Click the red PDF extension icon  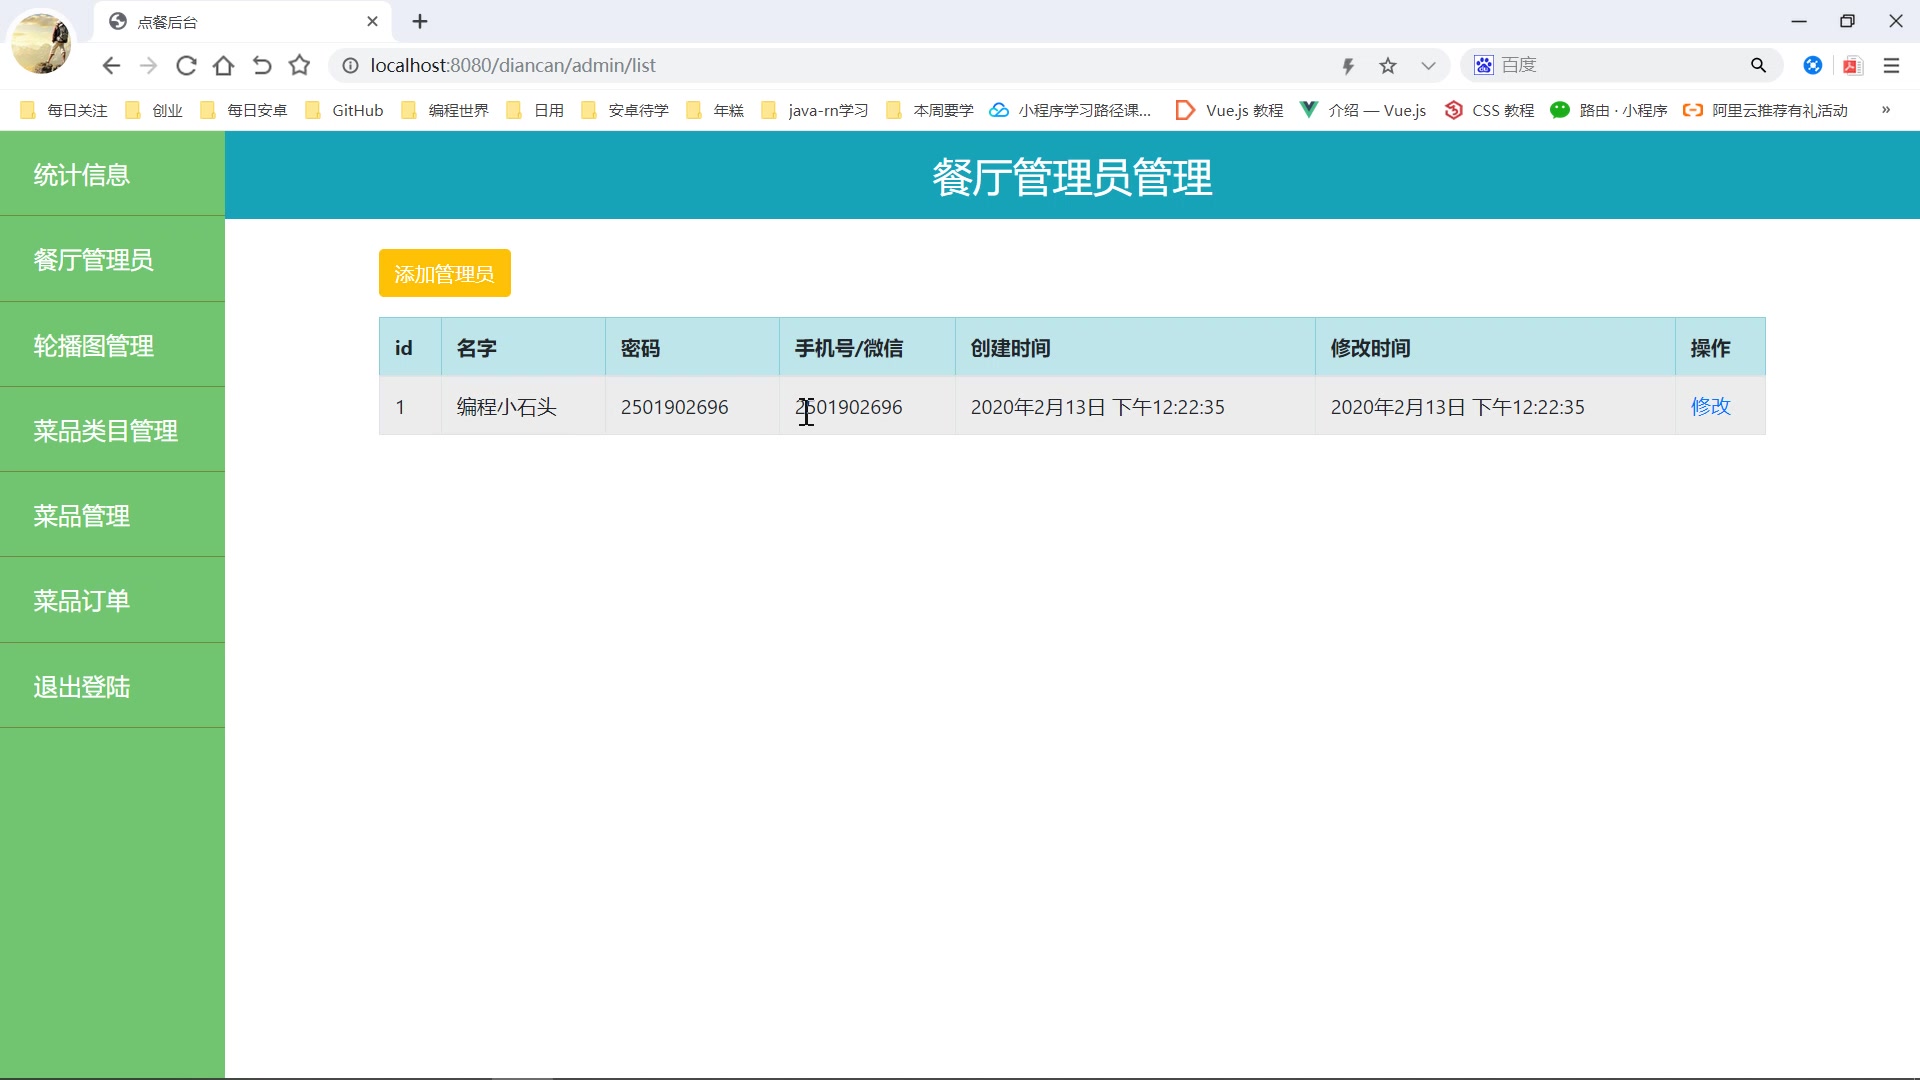[x=1852, y=66]
